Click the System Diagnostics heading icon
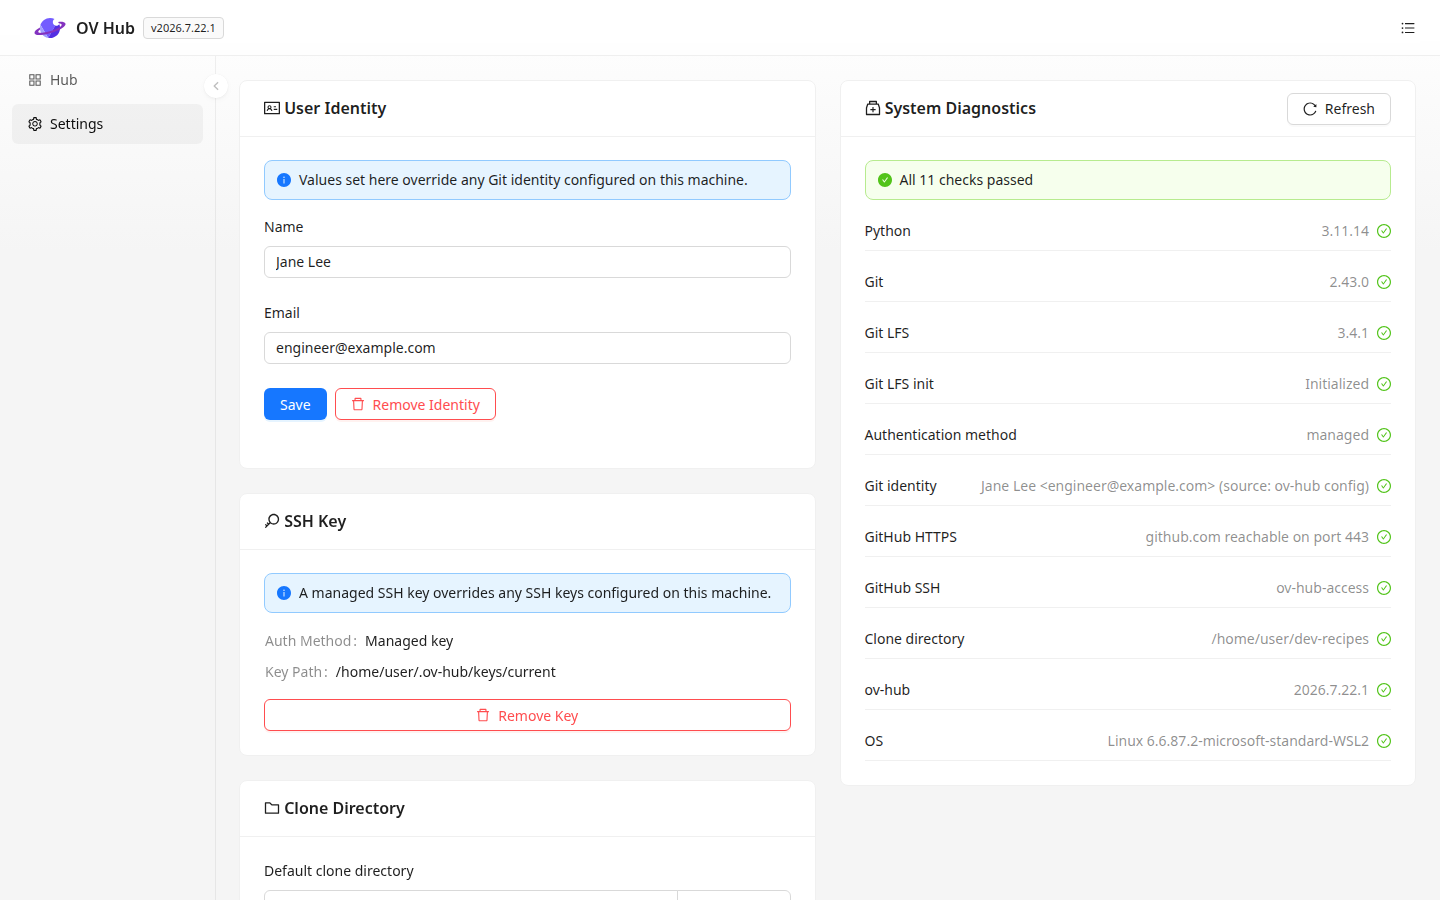Viewport: 1440px width, 900px height. (873, 108)
